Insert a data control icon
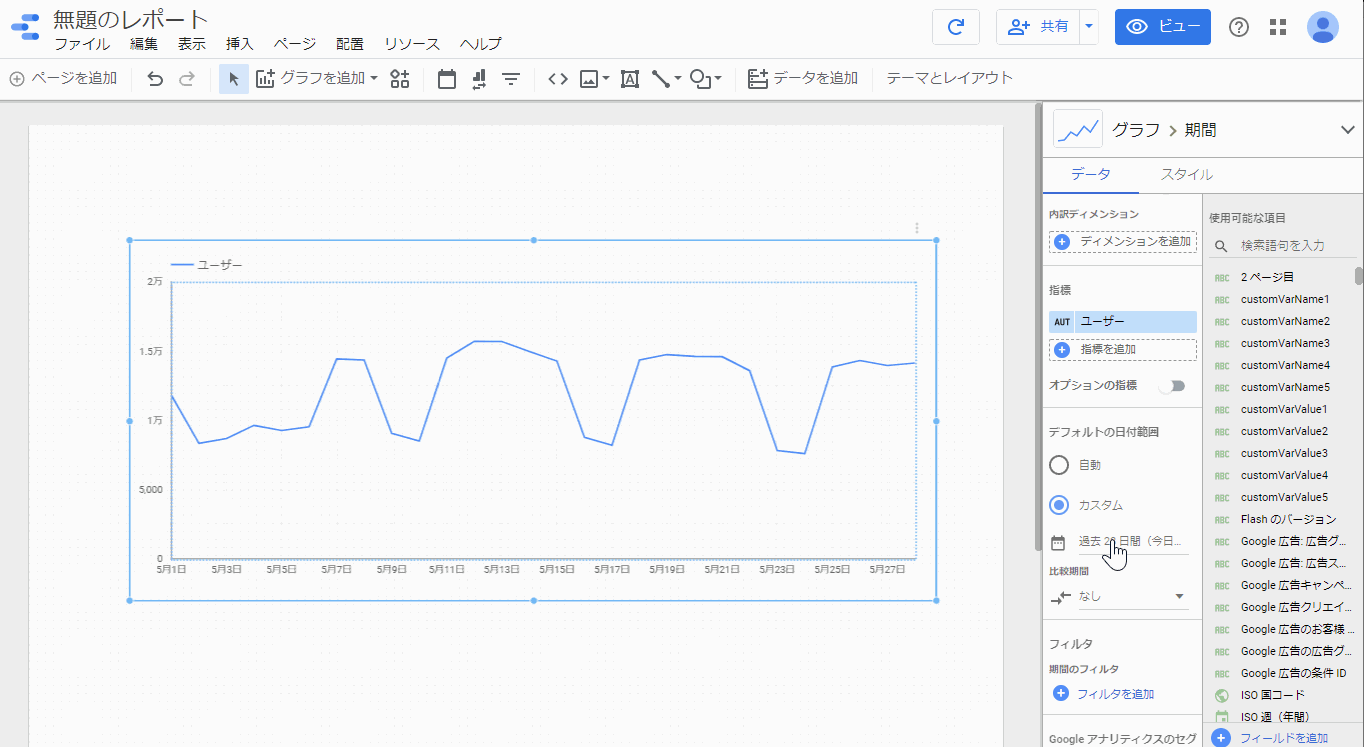 pyautogui.click(x=479, y=78)
